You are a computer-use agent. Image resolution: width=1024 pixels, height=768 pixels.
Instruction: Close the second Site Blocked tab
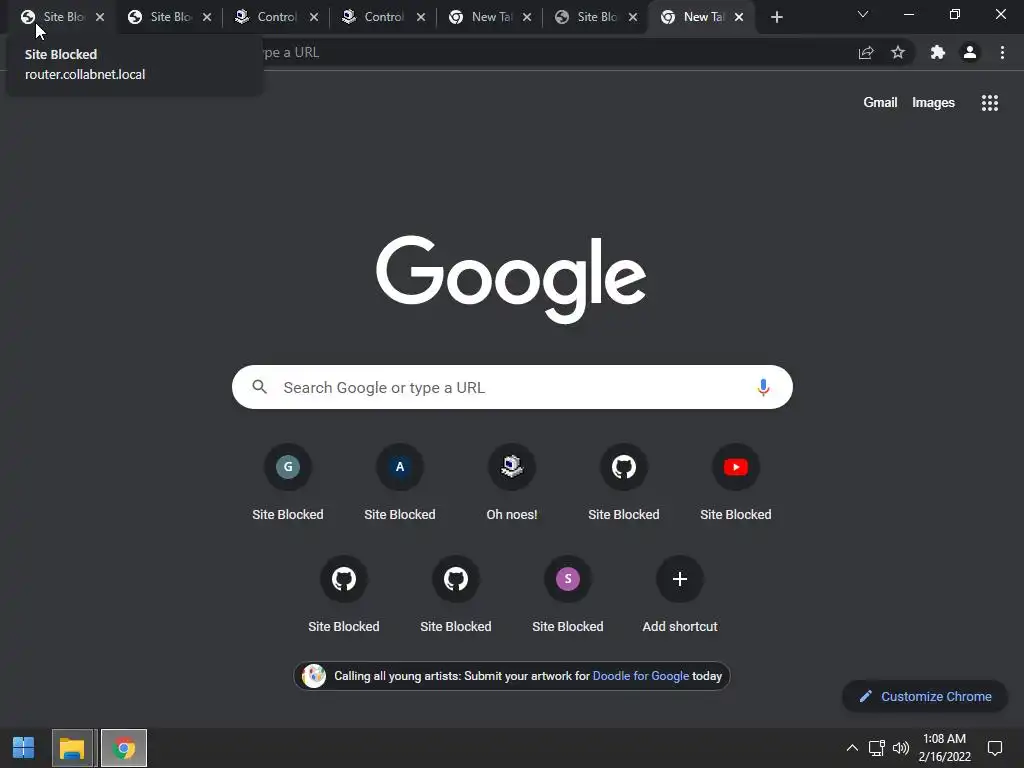coord(207,17)
